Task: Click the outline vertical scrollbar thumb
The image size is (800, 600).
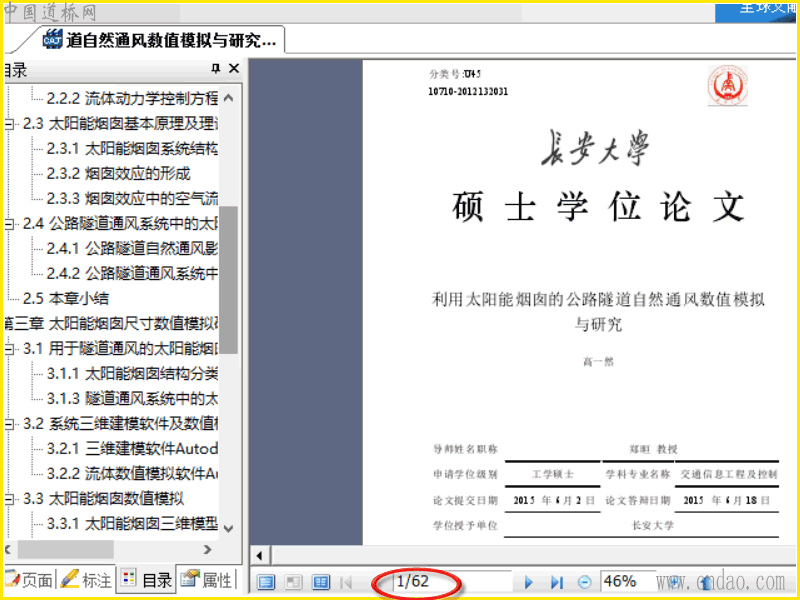Action: click(x=229, y=280)
